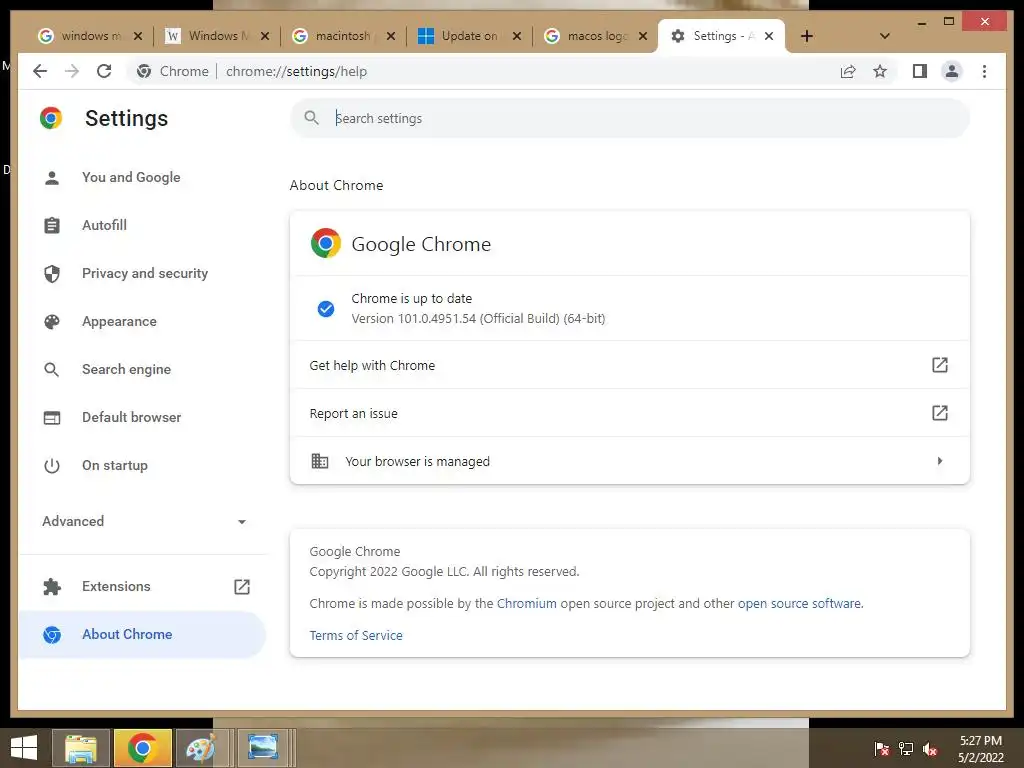Open Search engine settings
Image resolution: width=1024 pixels, height=768 pixels.
coord(127,369)
